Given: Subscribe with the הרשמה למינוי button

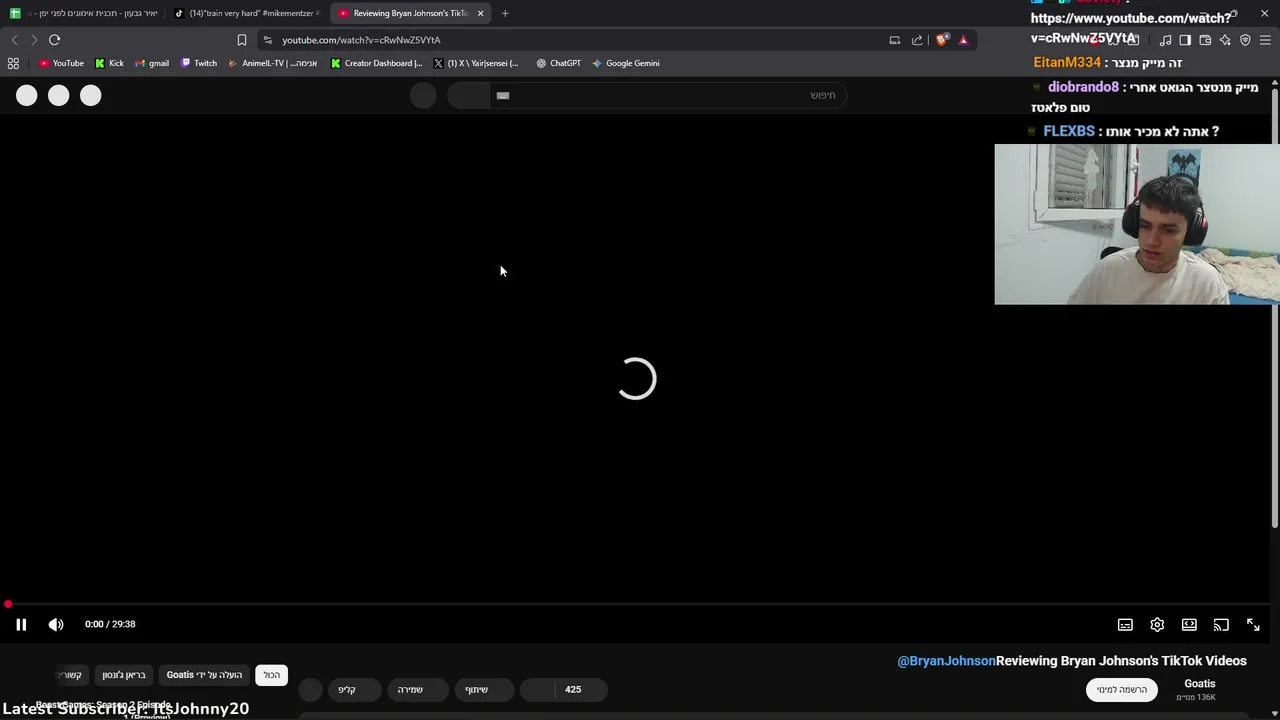Looking at the screenshot, I should (x=1121, y=689).
